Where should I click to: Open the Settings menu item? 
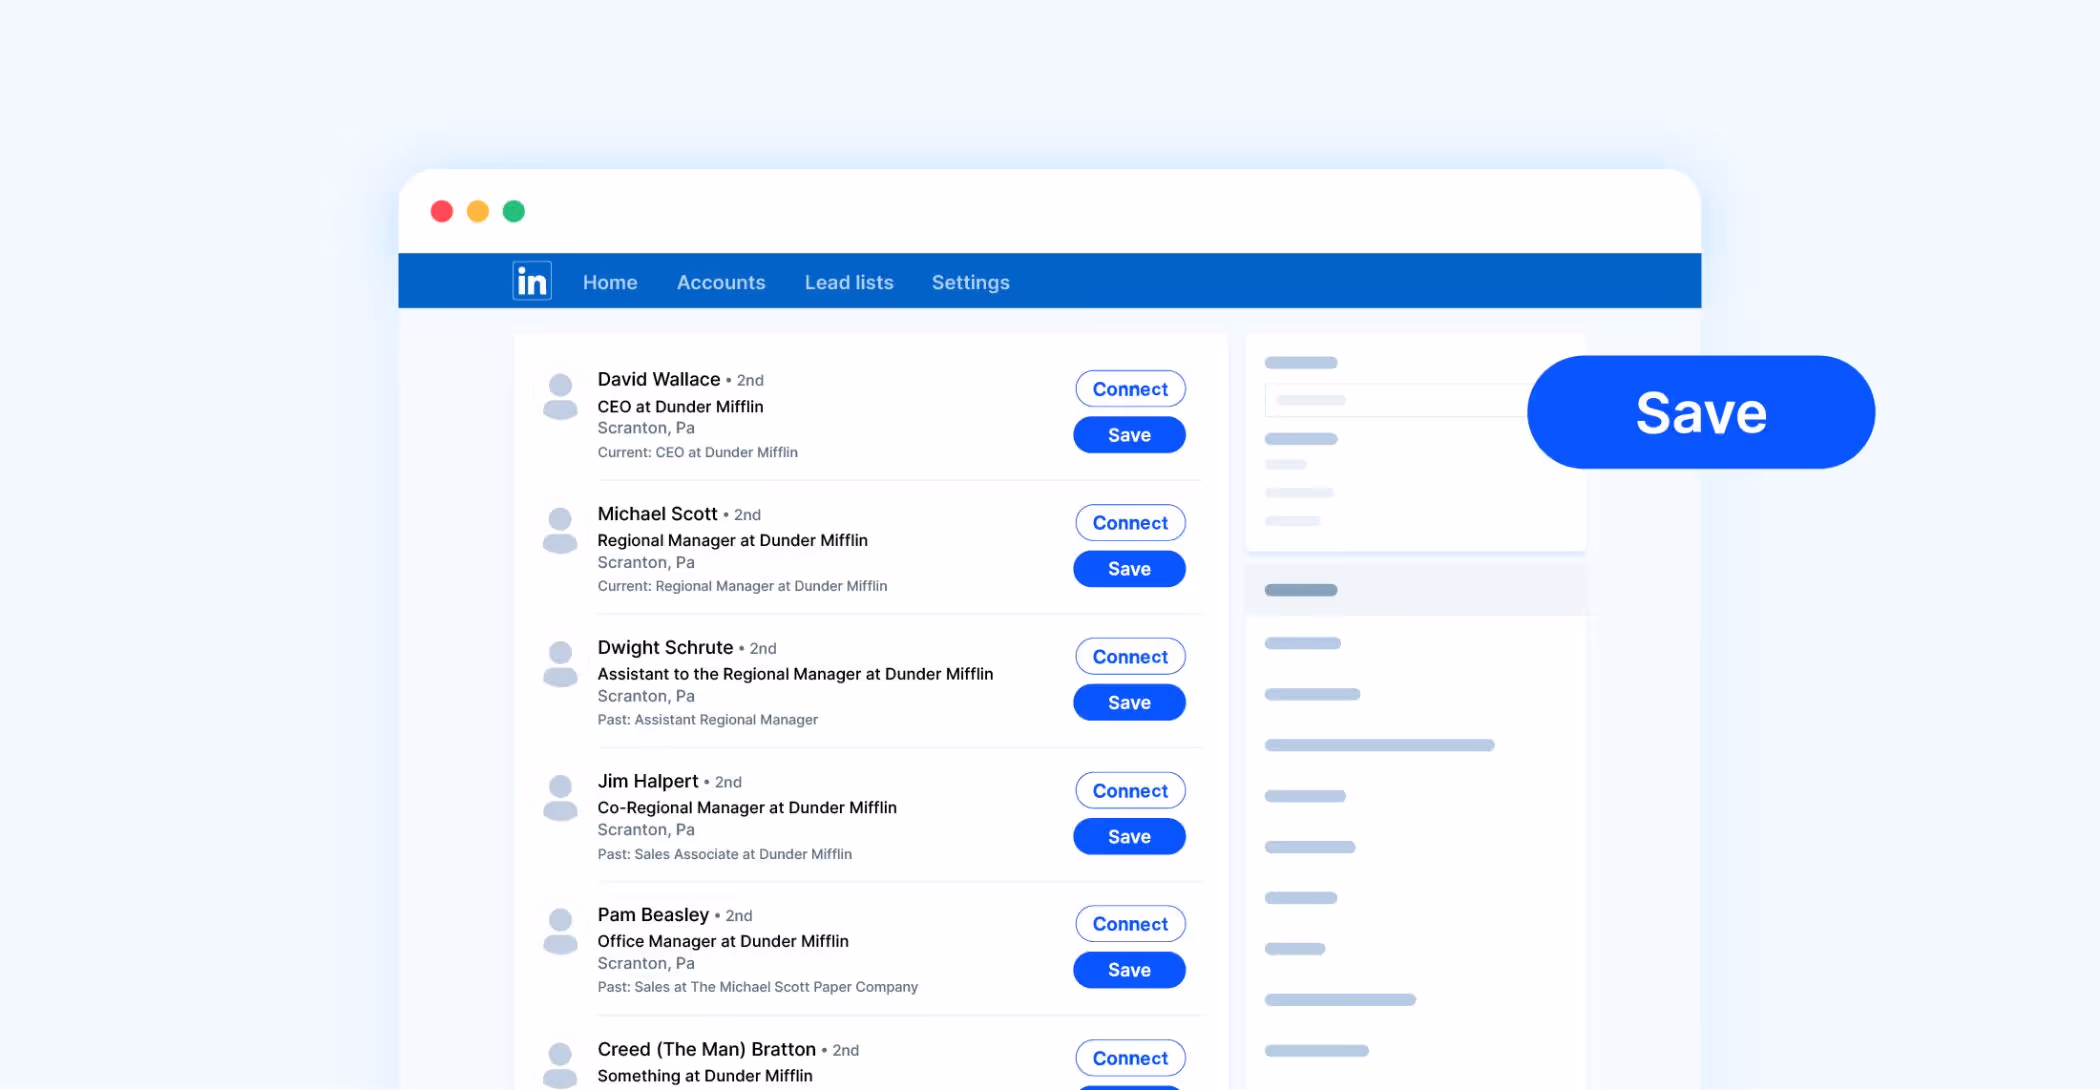[970, 283]
